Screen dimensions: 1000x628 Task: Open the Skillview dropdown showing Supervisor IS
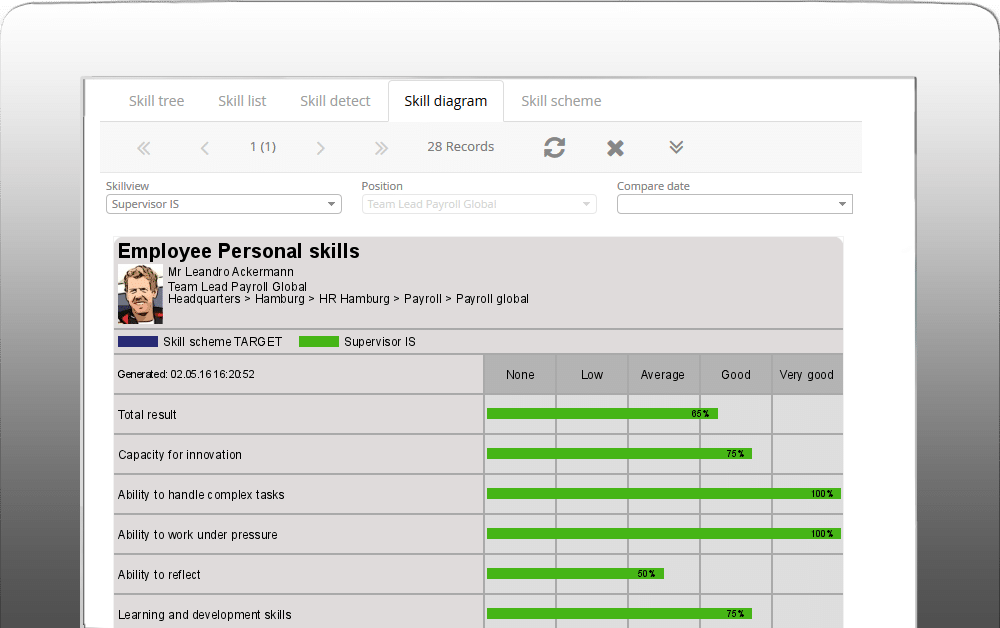tap(224, 204)
